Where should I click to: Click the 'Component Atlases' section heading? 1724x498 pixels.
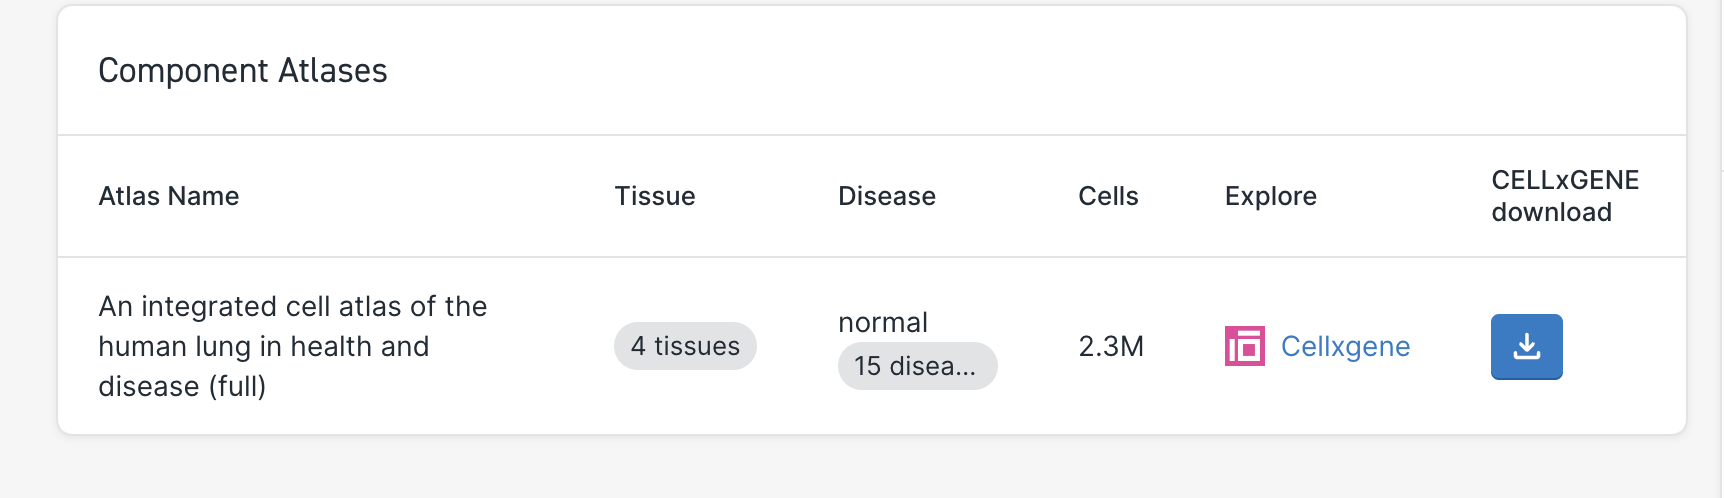[x=243, y=71]
